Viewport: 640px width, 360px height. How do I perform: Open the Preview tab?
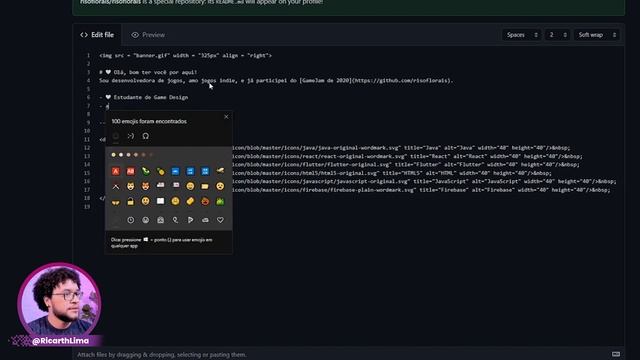pyautogui.click(x=148, y=35)
